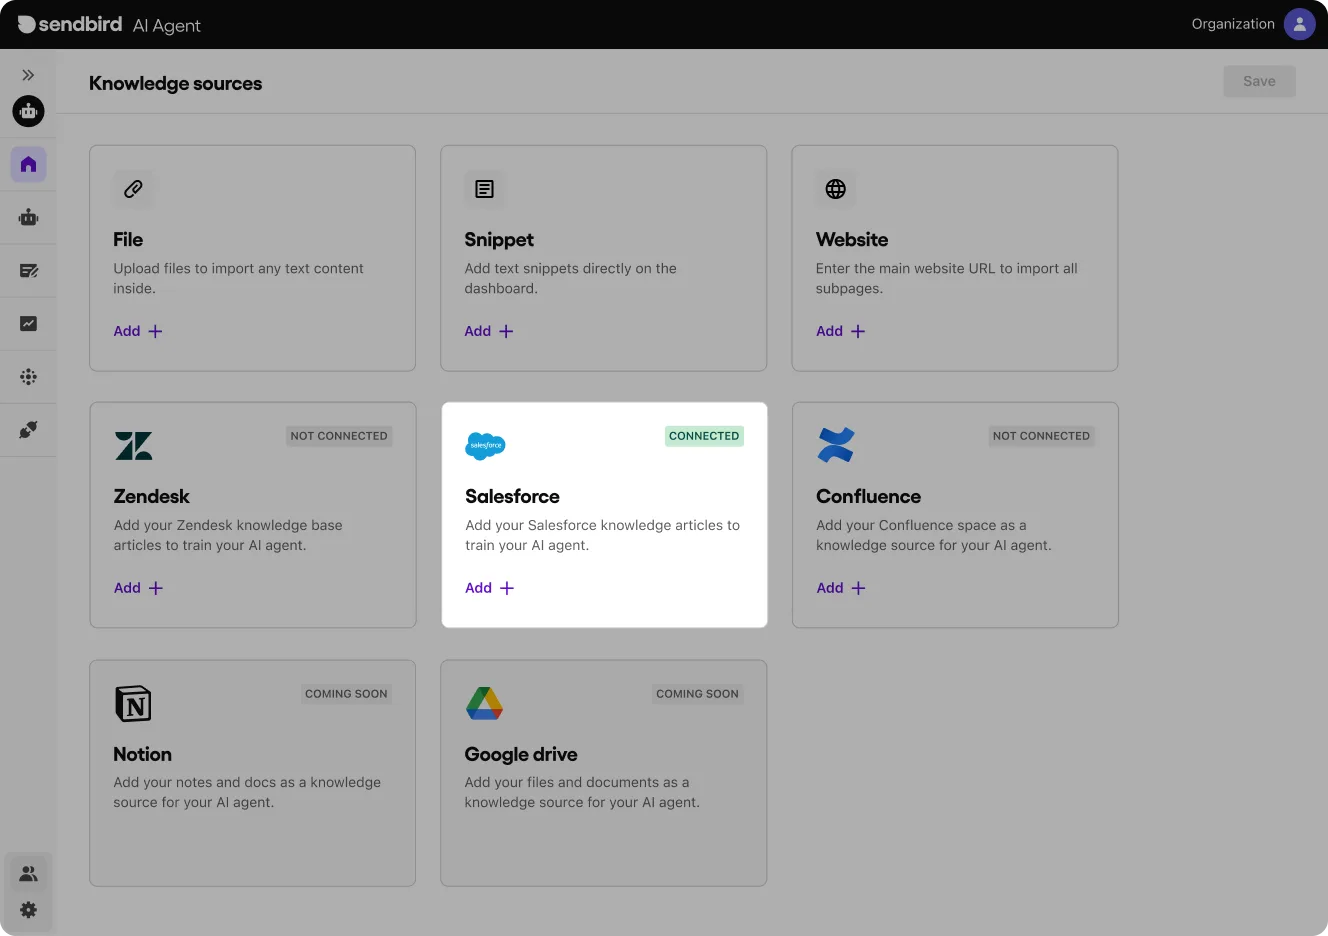Screen dimensions: 1328x936
Task: Click 'Add your Salesforce knowledge articles' description
Action: point(602,535)
